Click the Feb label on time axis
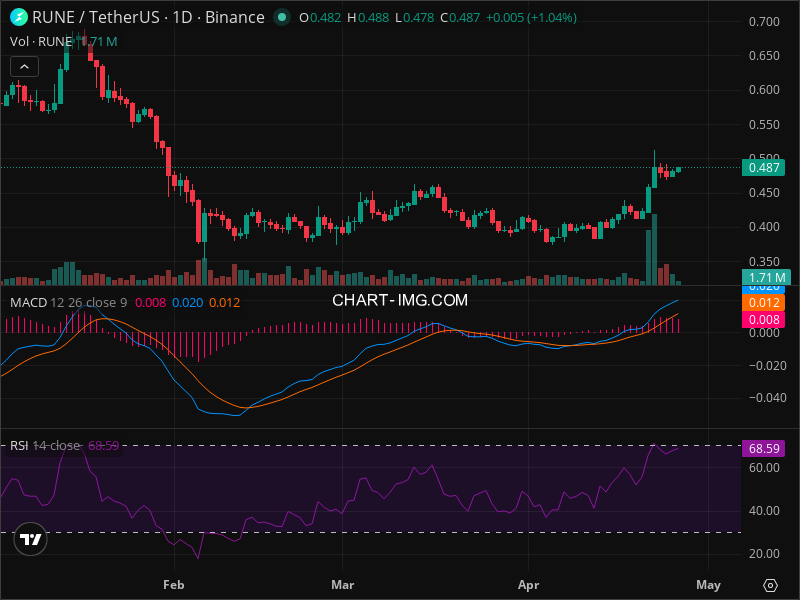Viewport: 800px width, 600px height. pyautogui.click(x=173, y=585)
